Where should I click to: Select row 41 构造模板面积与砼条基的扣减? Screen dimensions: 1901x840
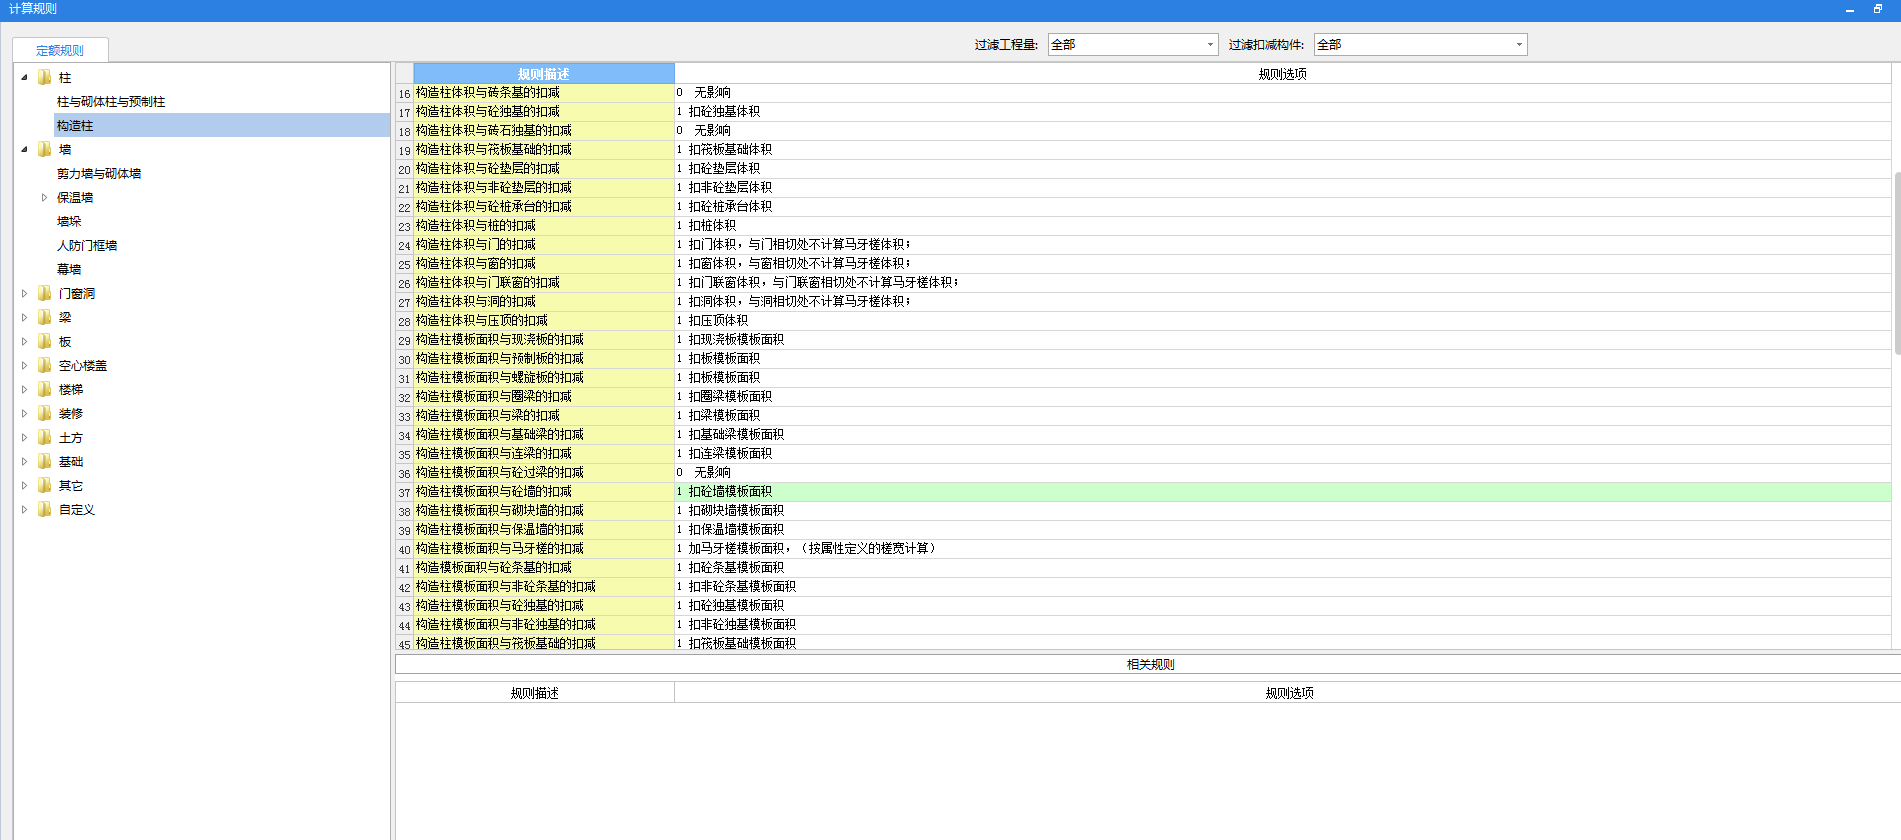pos(544,567)
